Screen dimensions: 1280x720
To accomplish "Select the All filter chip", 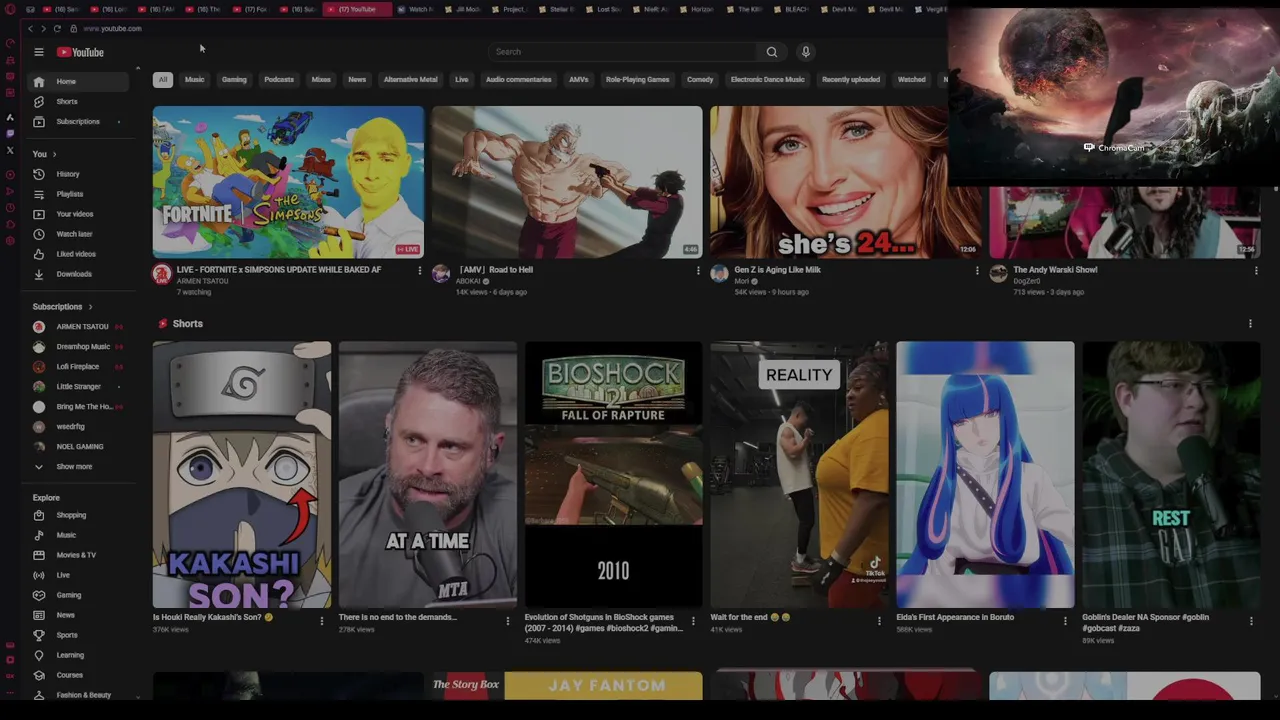I will coord(163,80).
